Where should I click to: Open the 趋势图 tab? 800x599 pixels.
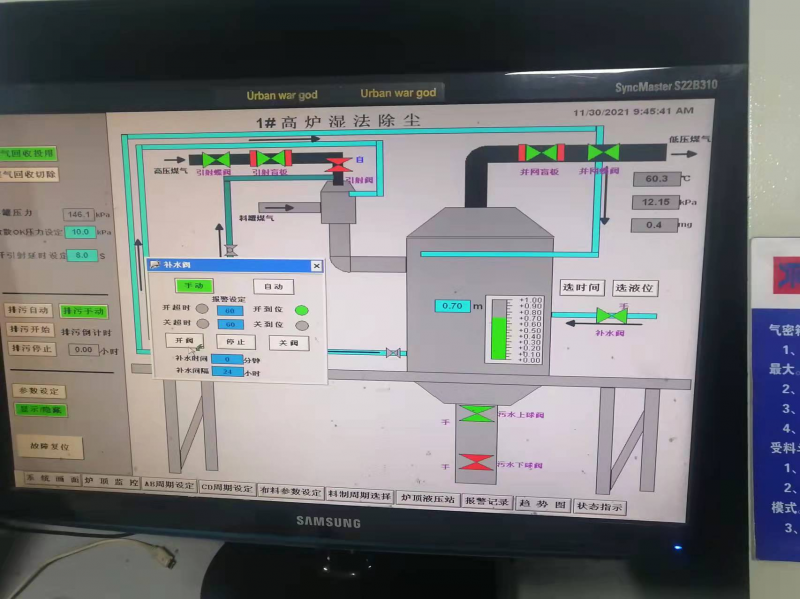coord(543,504)
